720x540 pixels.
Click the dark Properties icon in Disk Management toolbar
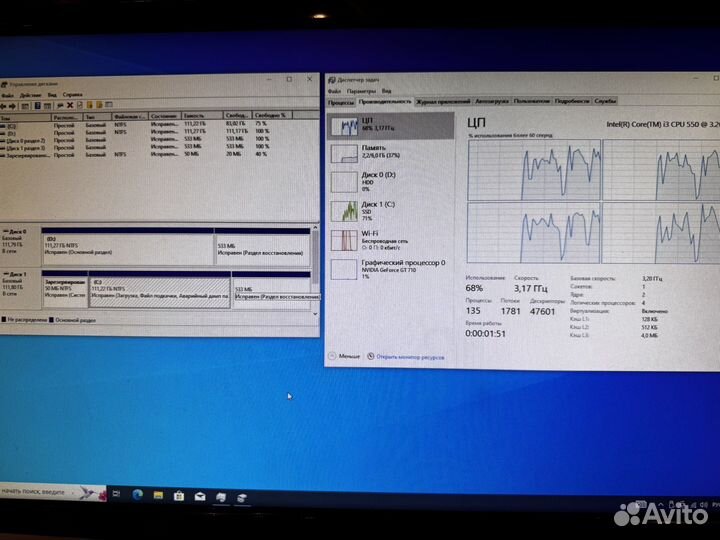point(38,106)
